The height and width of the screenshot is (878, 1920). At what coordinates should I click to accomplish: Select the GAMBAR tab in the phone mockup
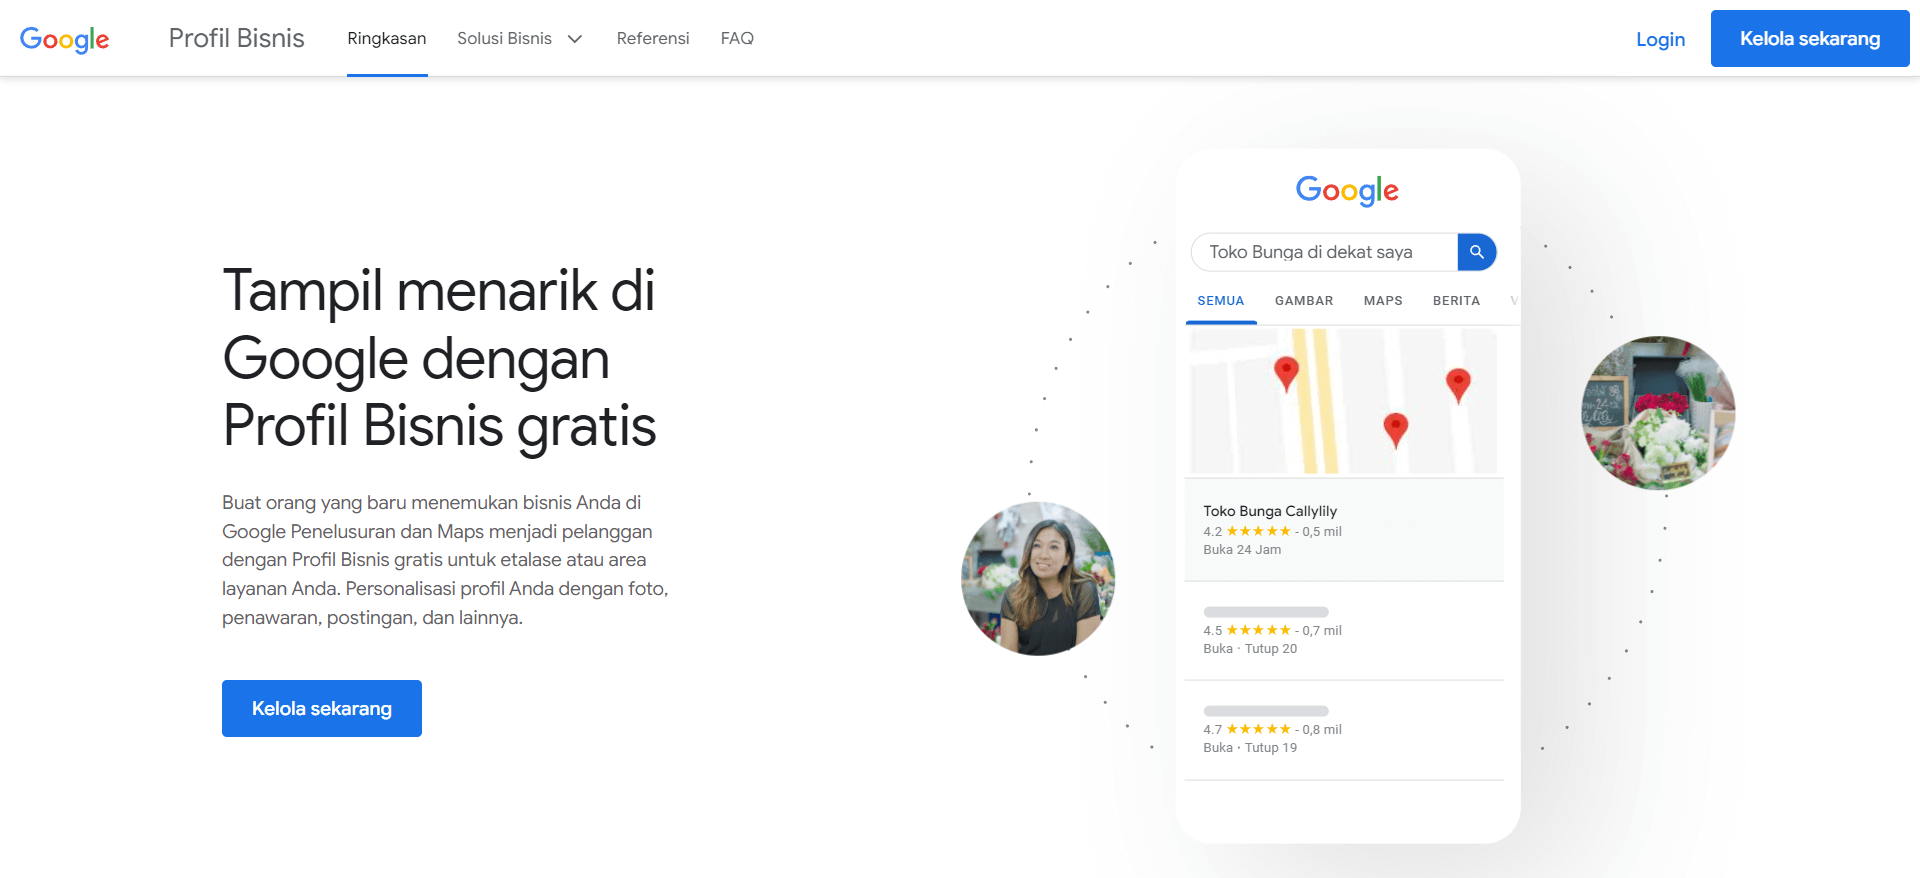coord(1304,301)
